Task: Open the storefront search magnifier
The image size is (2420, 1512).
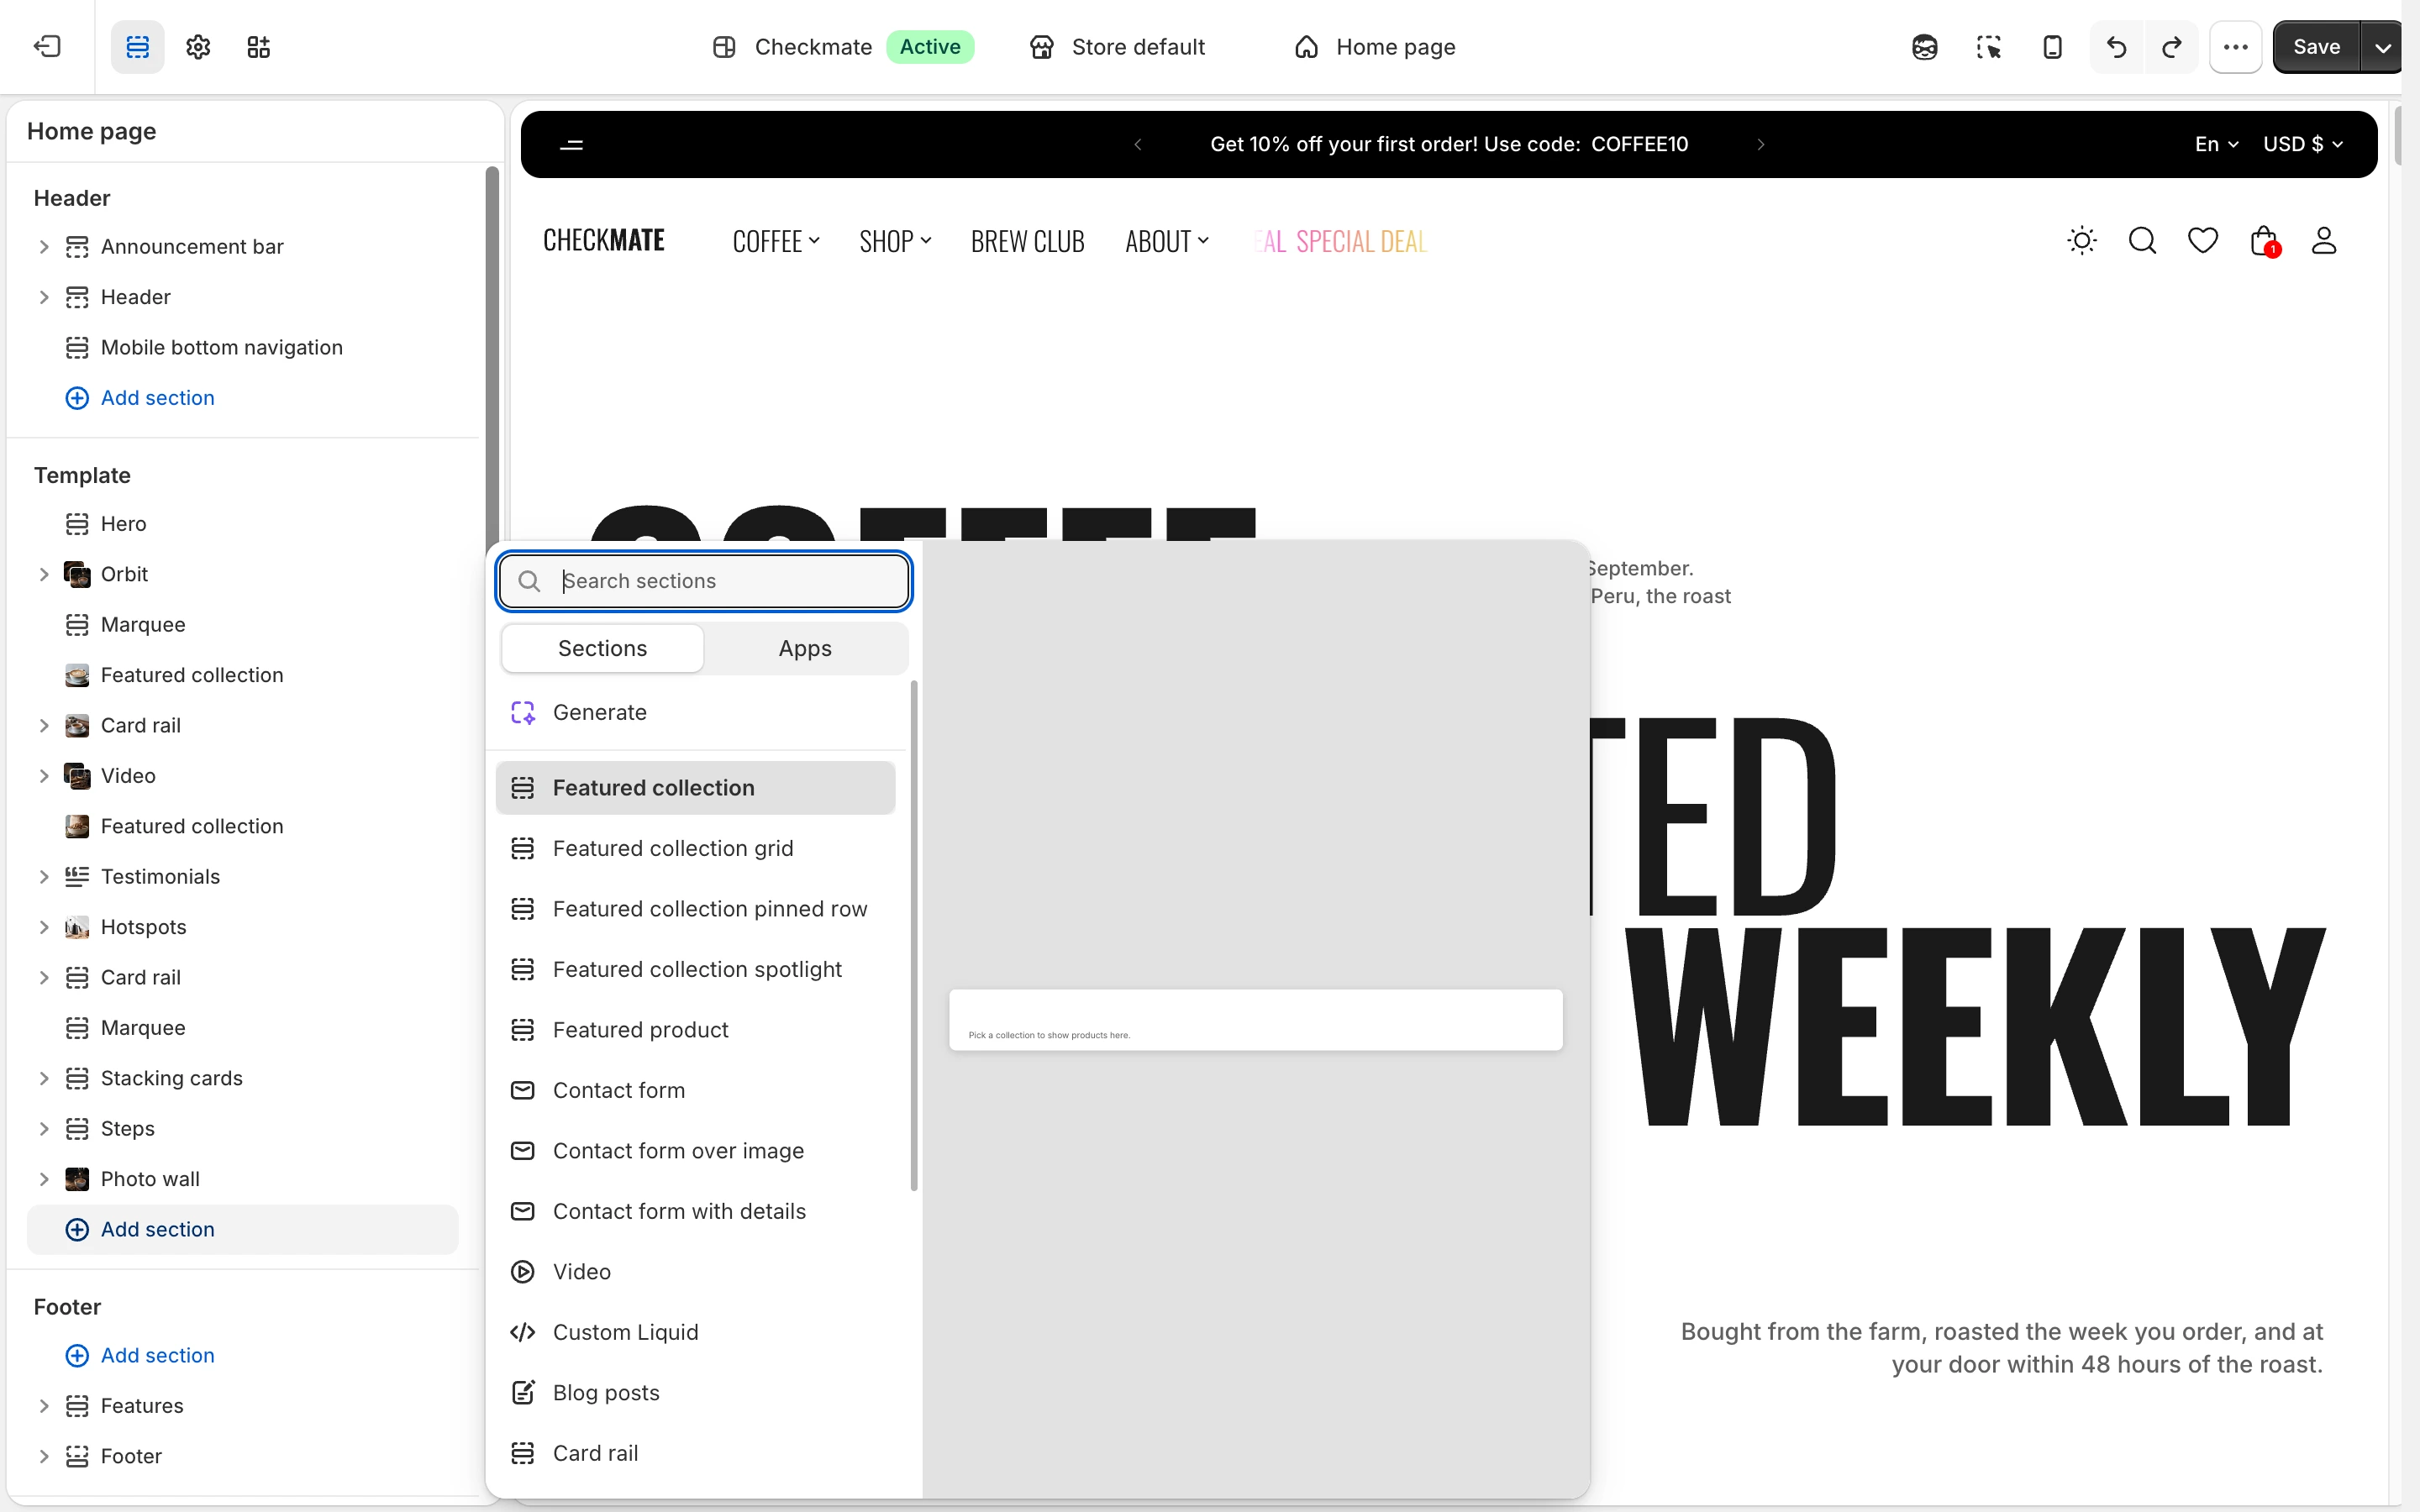Action: coord(2142,241)
